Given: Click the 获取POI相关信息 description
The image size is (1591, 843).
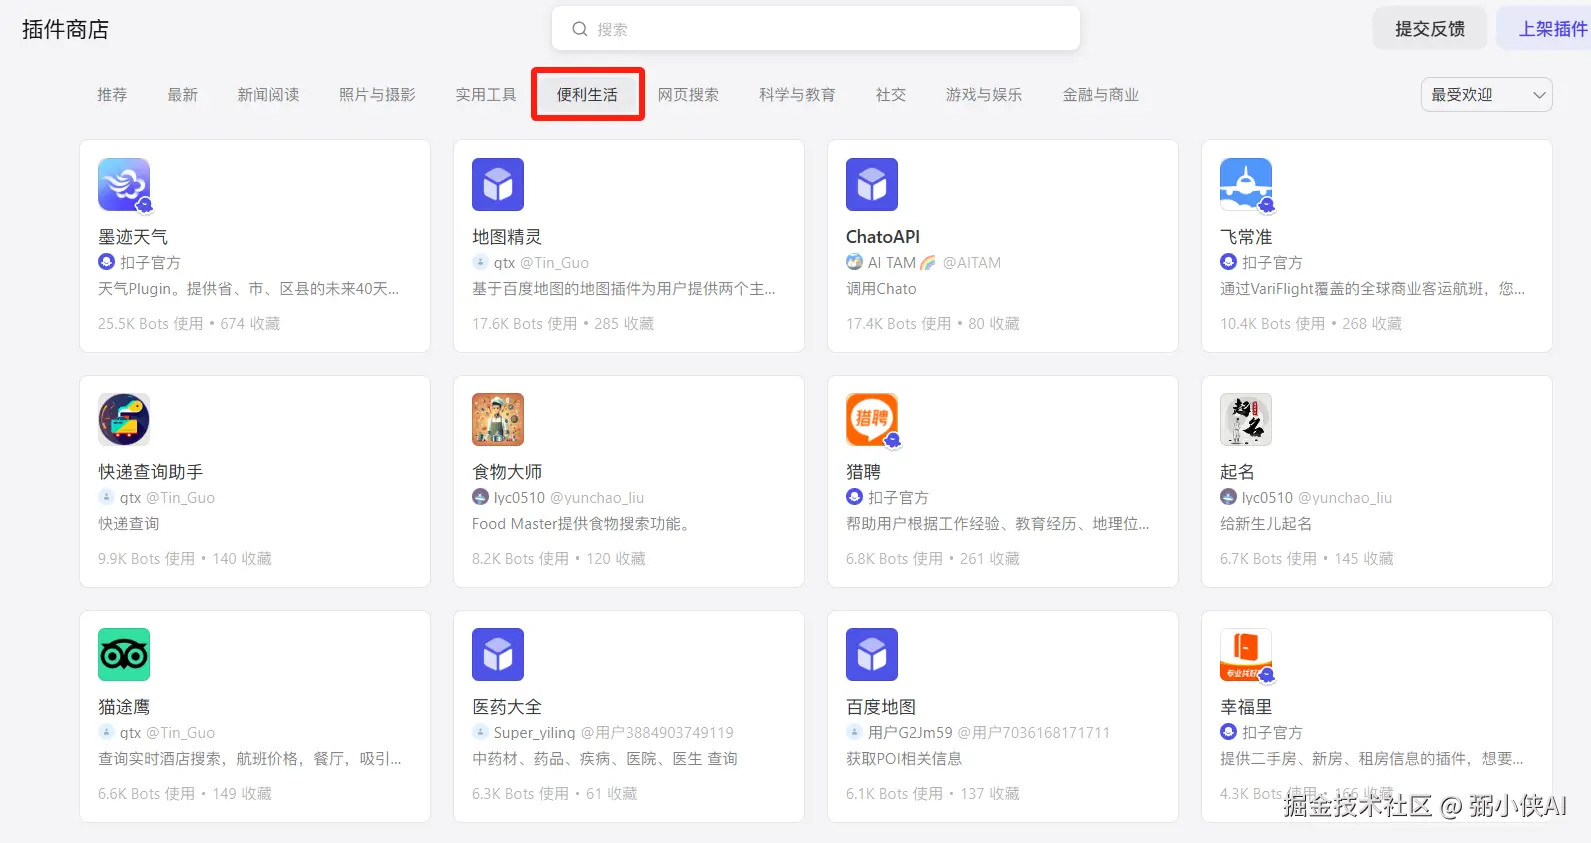Looking at the screenshot, I should 904,759.
